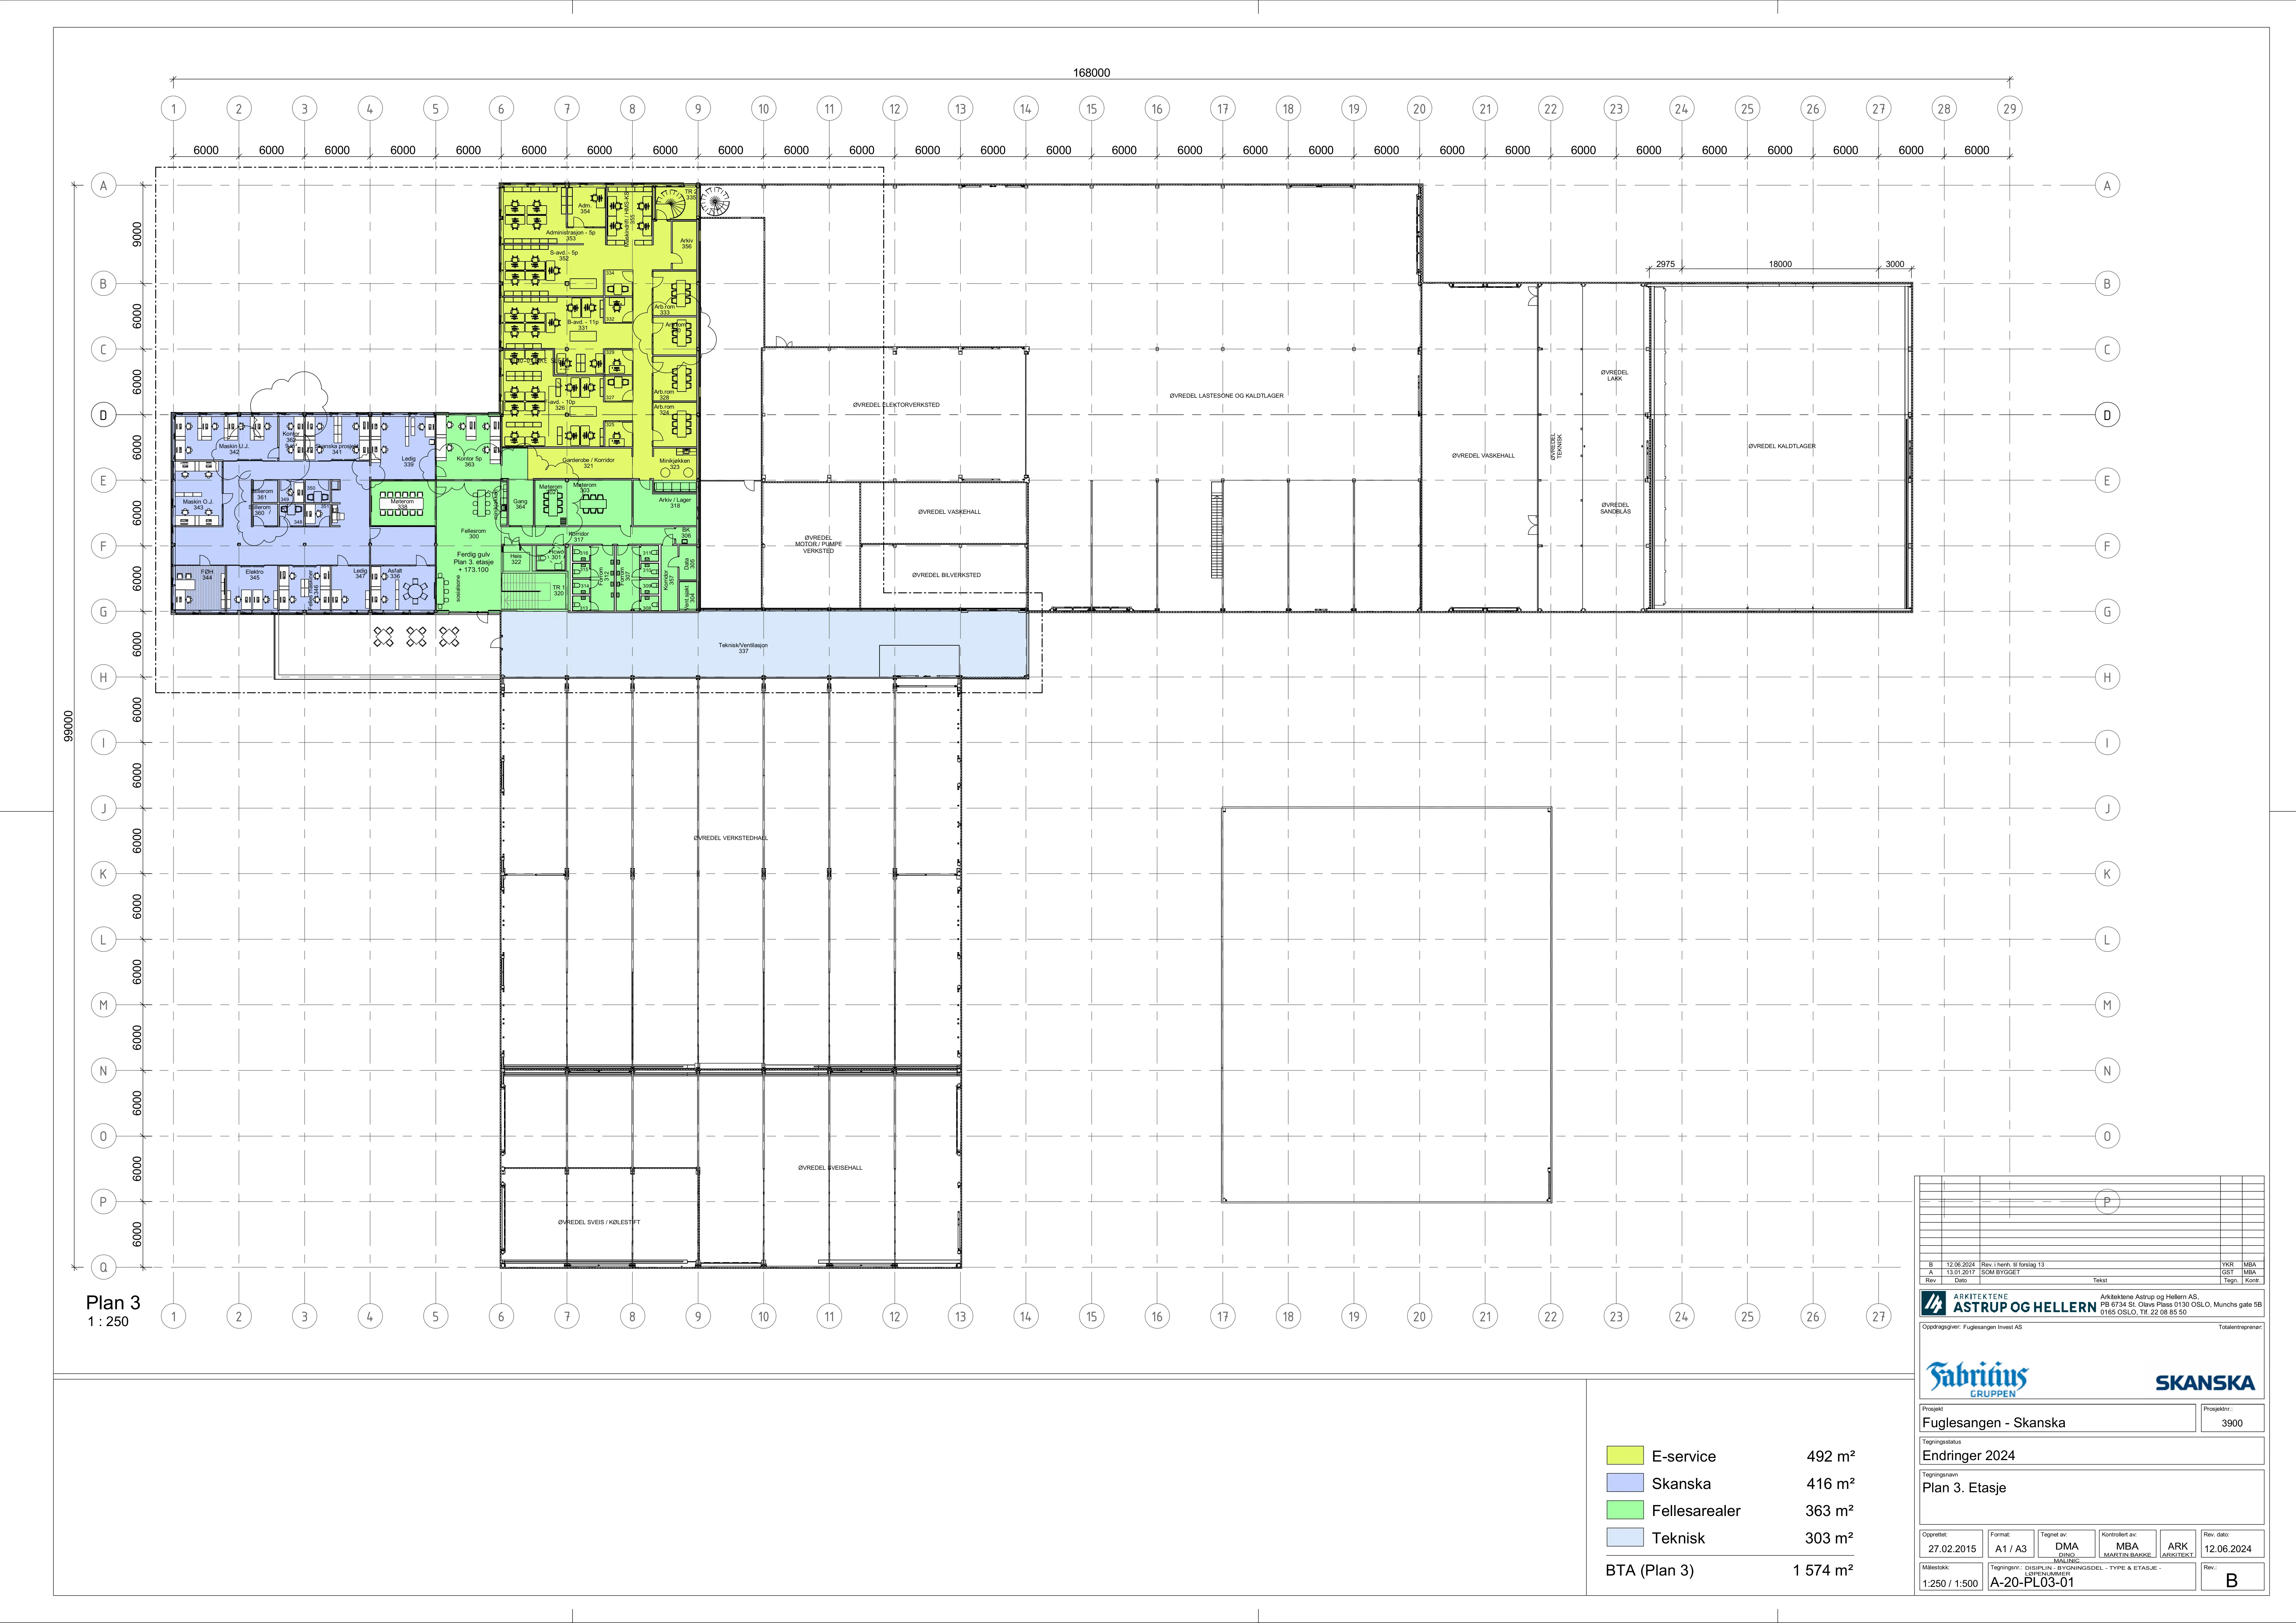Click the Elektro 345 room label

[255, 574]
